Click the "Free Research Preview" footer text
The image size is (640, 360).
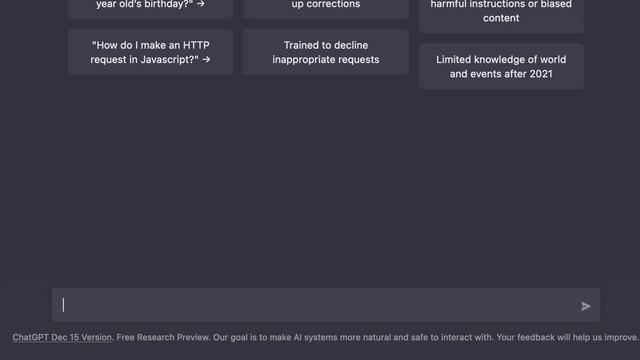pyautogui.click(x=163, y=338)
